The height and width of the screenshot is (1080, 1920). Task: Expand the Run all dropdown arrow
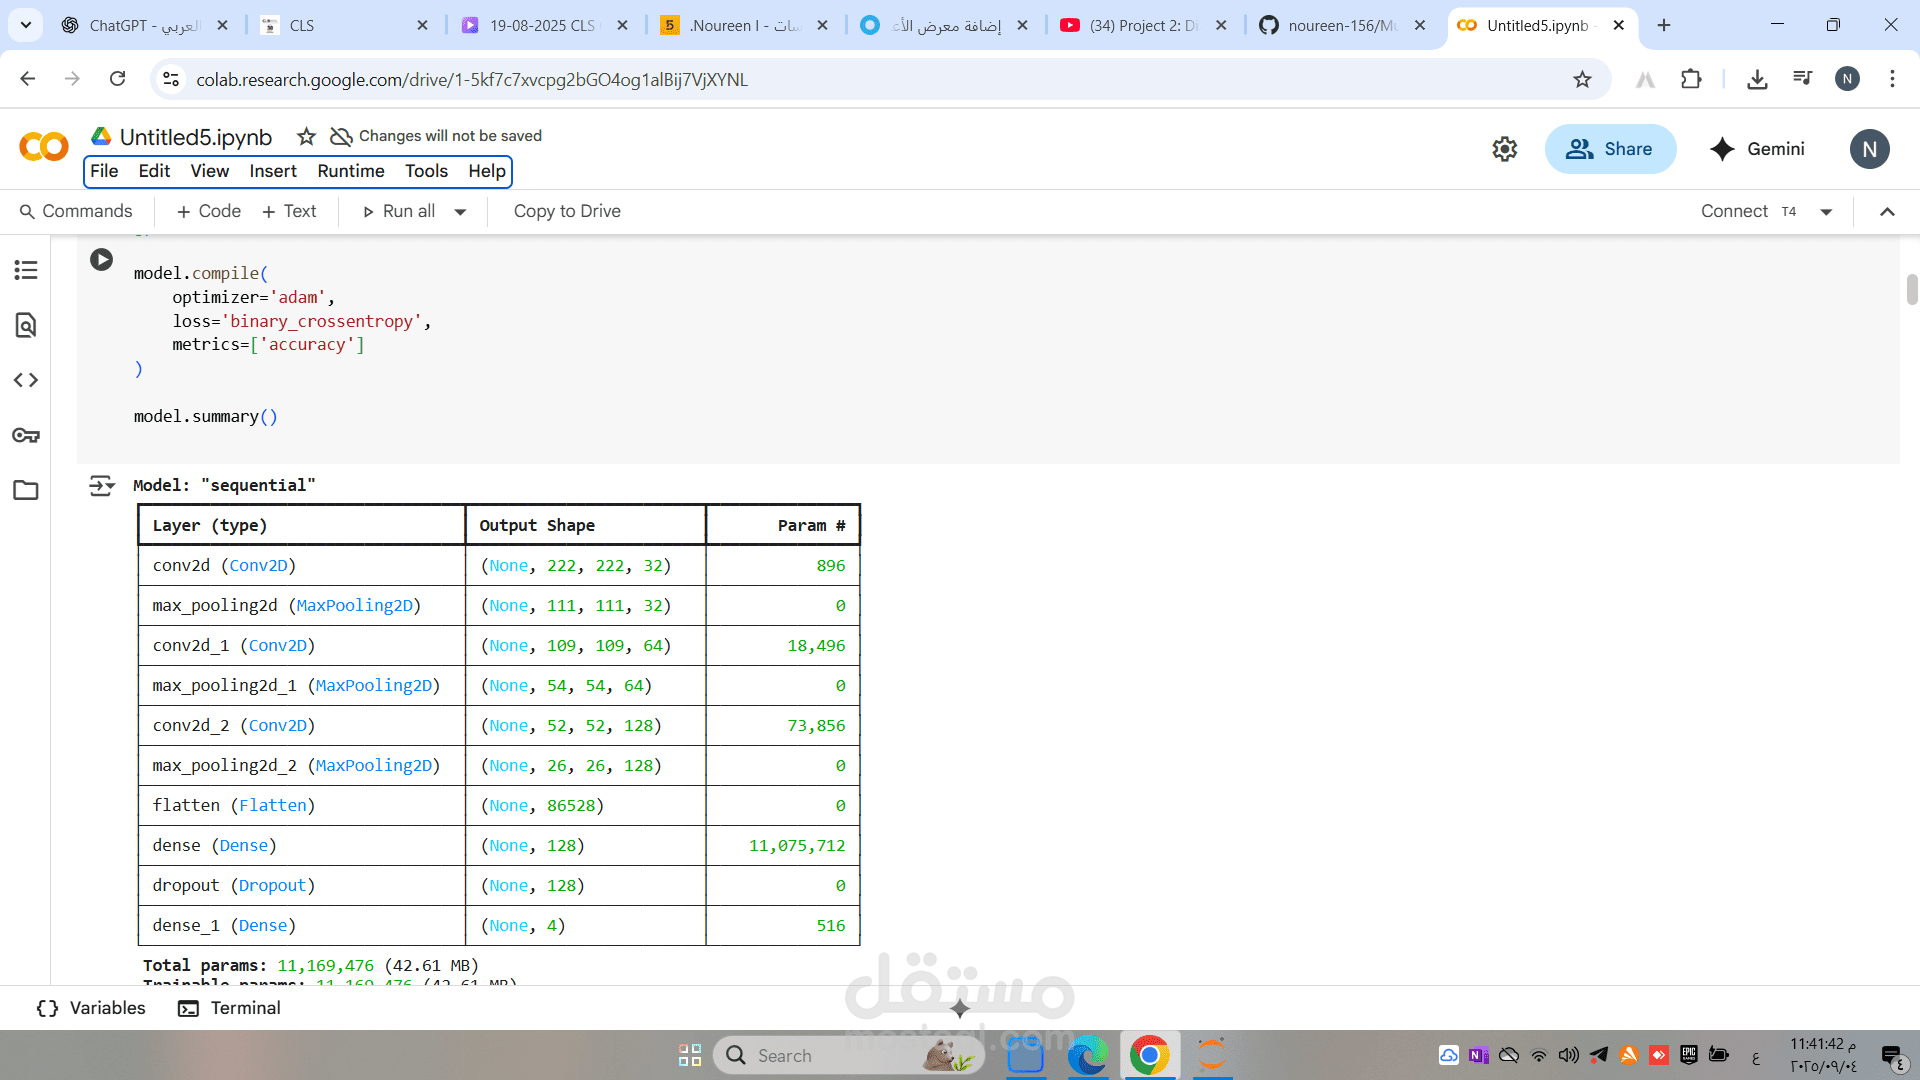[460, 212]
